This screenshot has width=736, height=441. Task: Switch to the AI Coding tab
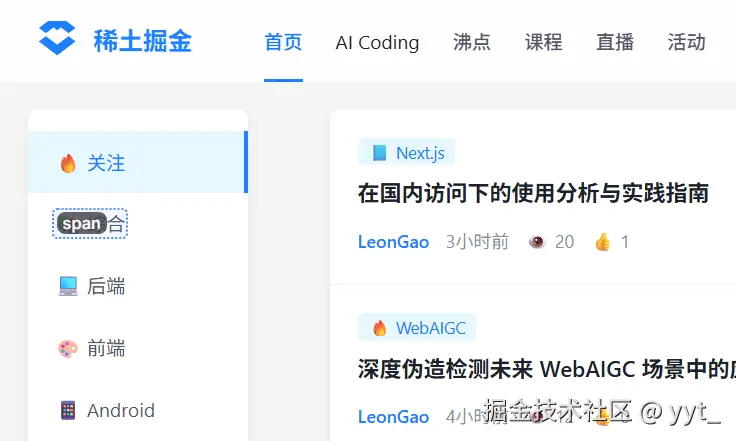tap(377, 42)
